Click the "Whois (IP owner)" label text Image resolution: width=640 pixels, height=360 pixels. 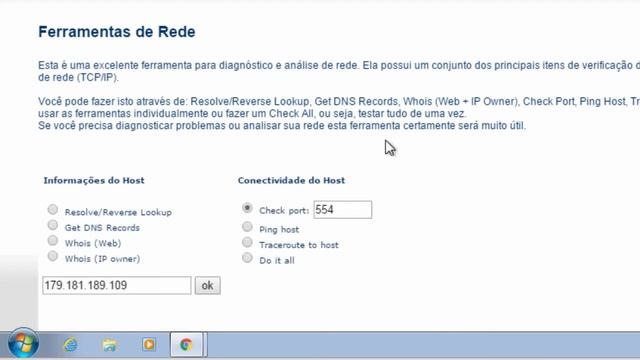(102, 259)
